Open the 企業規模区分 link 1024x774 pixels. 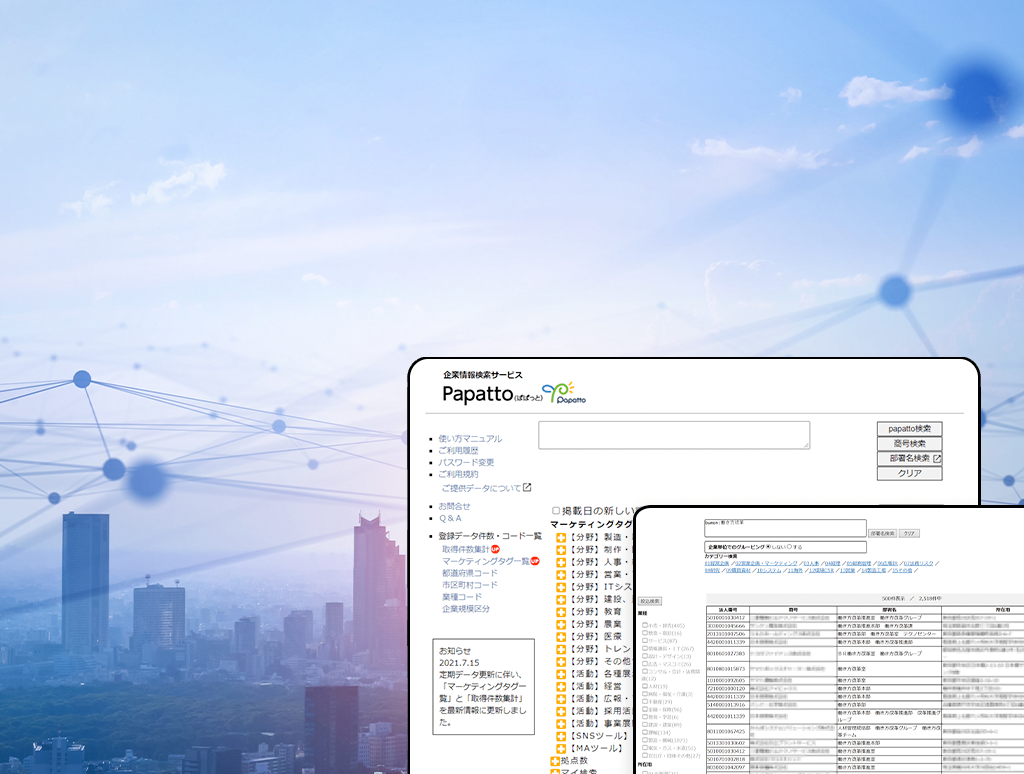pyautogui.click(x=466, y=608)
